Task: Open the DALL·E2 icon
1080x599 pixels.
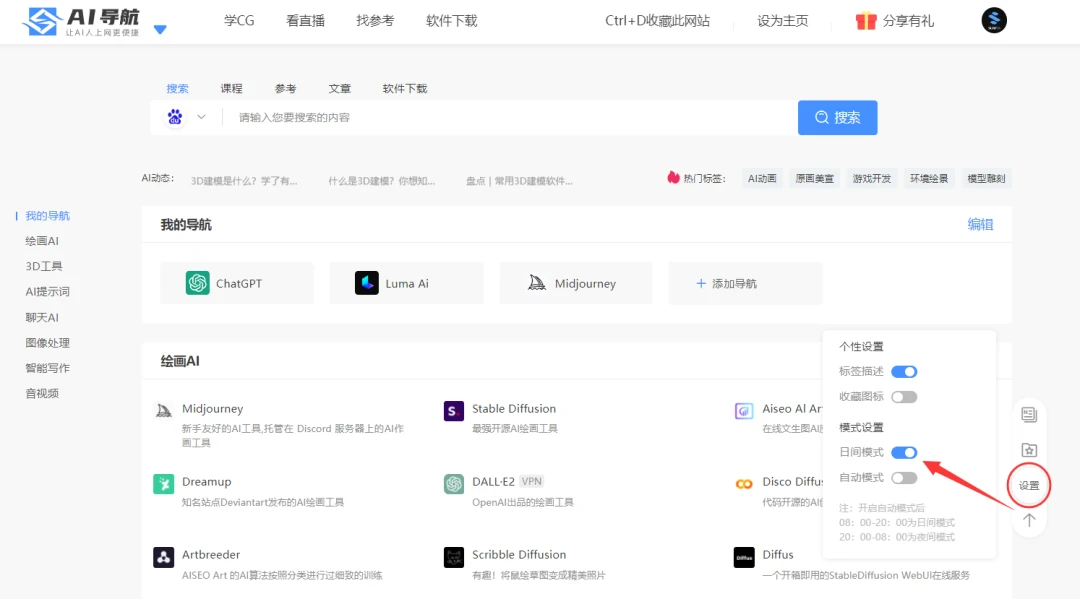Action: click(x=454, y=484)
